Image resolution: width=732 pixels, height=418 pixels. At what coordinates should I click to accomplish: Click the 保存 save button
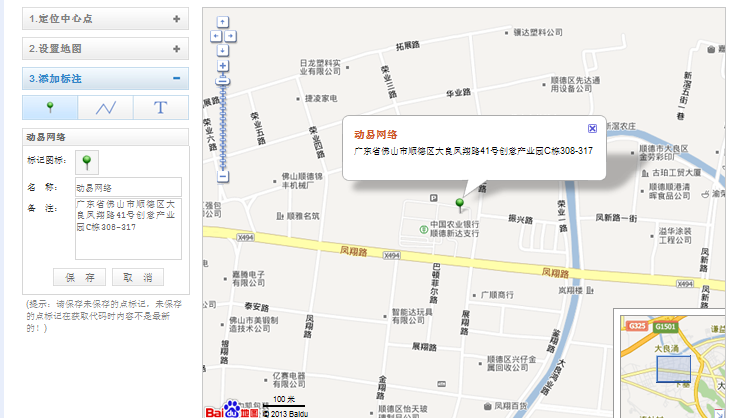point(79,277)
